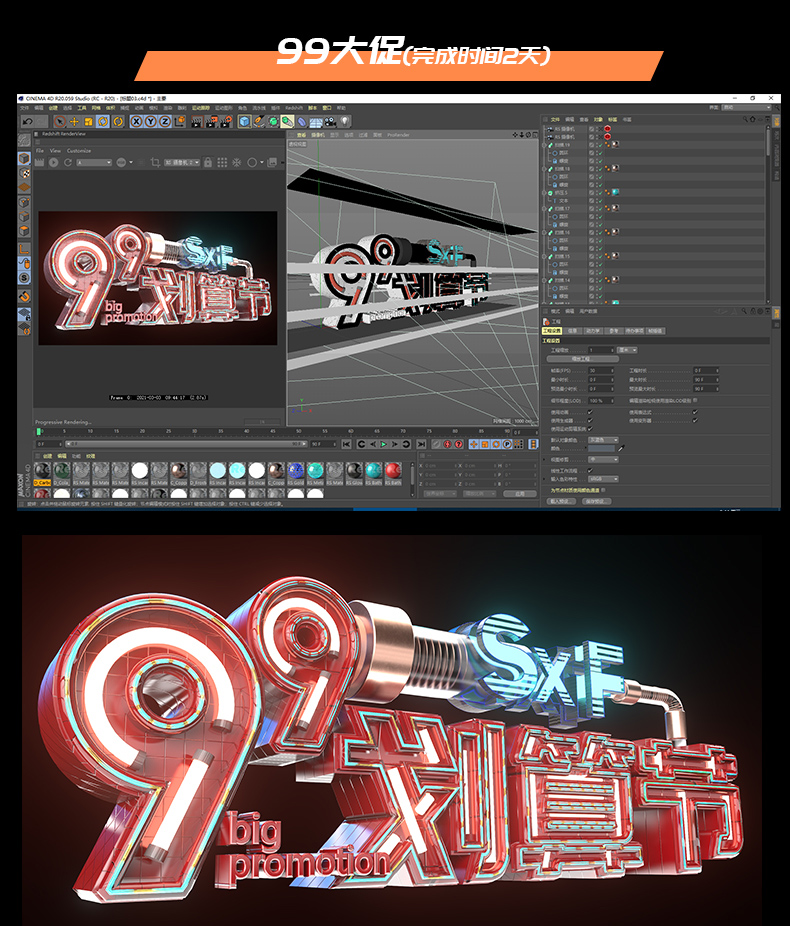Click the timeline preview range slider bar
Image resolution: width=790 pixels, height=926 pixels.
tap(185, 444)
